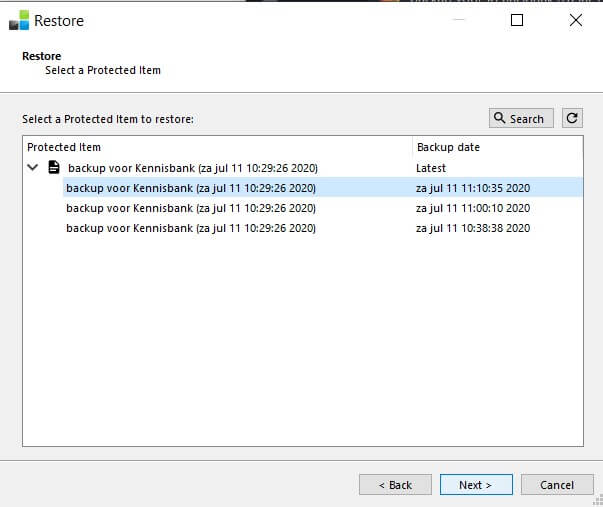This screenshot has width=603, height=507.
Task: Close the Restore dialog
Action: 576,20
